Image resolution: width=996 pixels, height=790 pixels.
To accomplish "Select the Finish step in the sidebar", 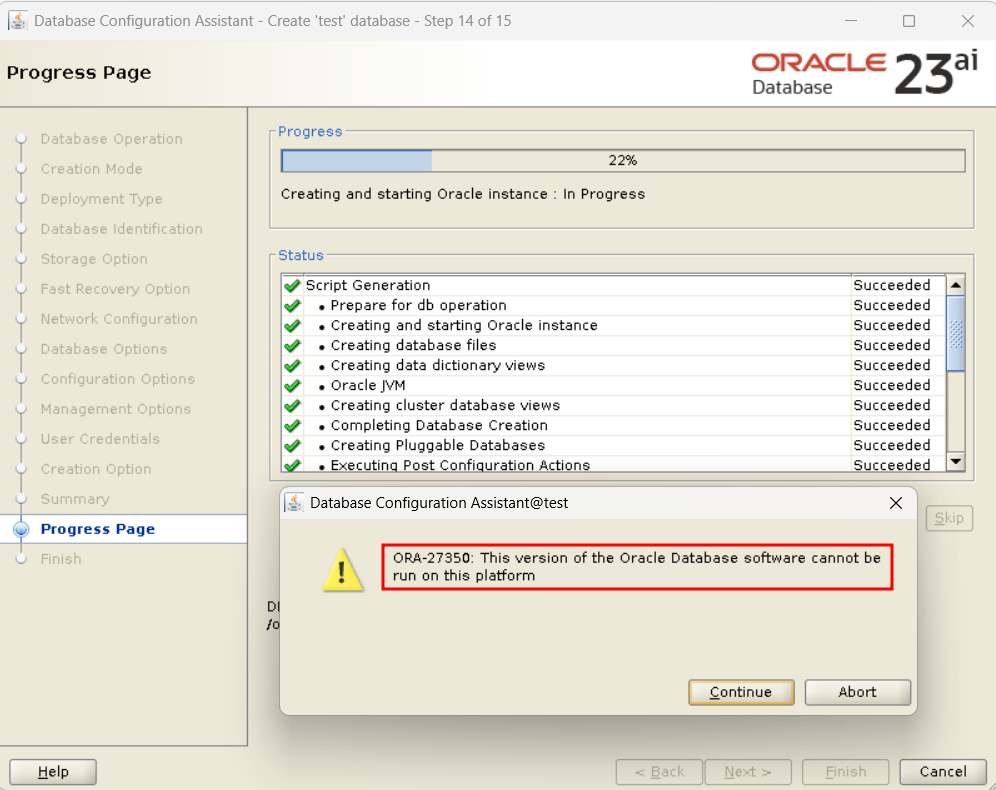I will tap(60, 559).
